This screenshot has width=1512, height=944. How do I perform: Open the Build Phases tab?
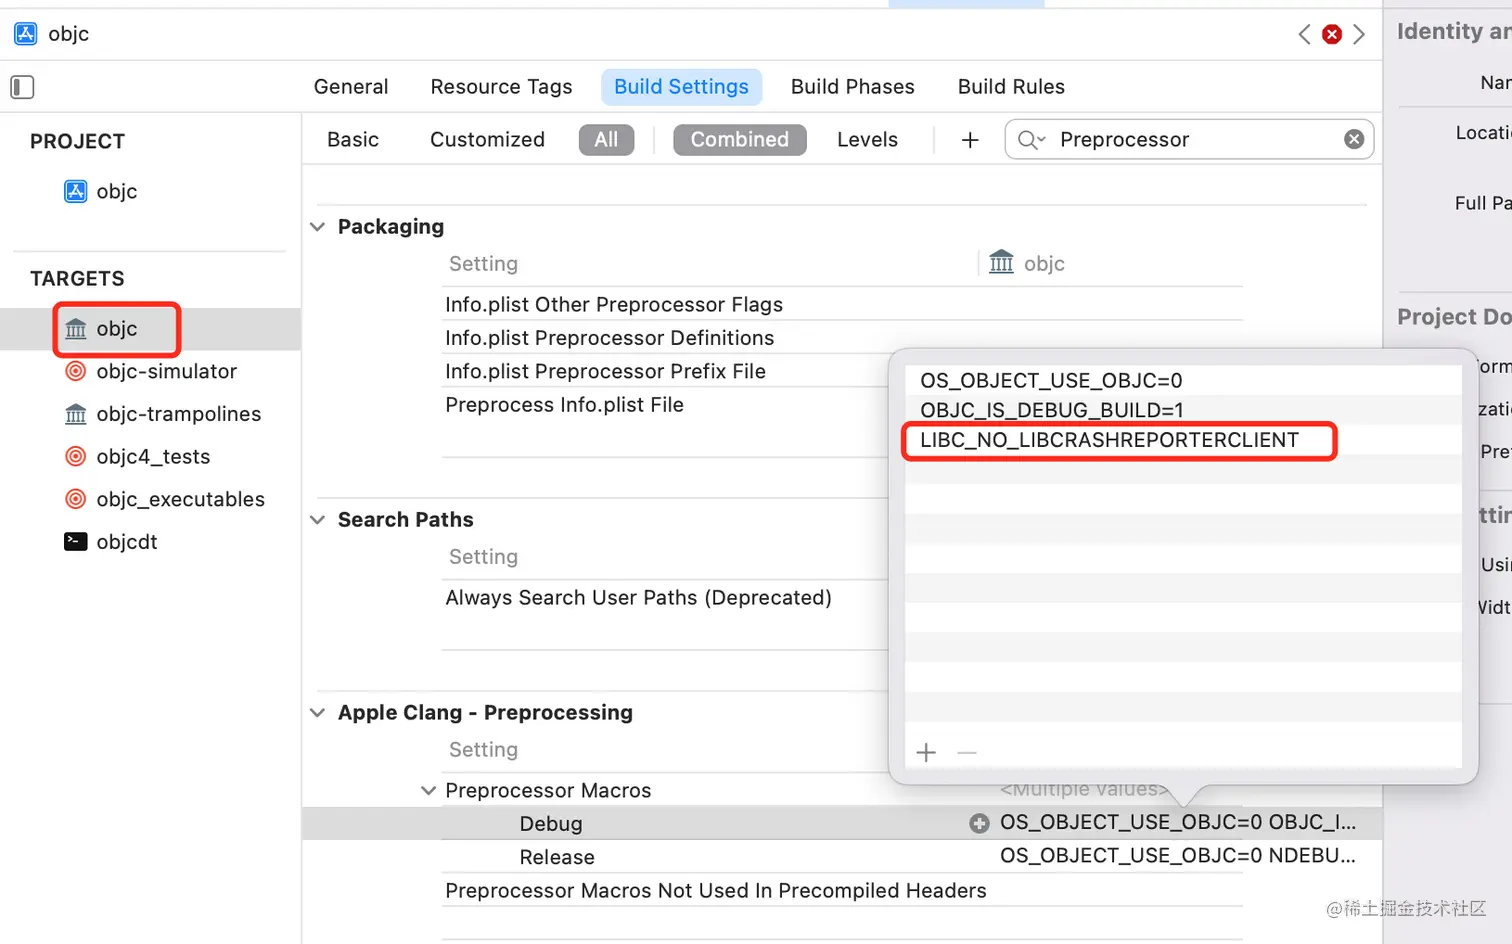852,87
